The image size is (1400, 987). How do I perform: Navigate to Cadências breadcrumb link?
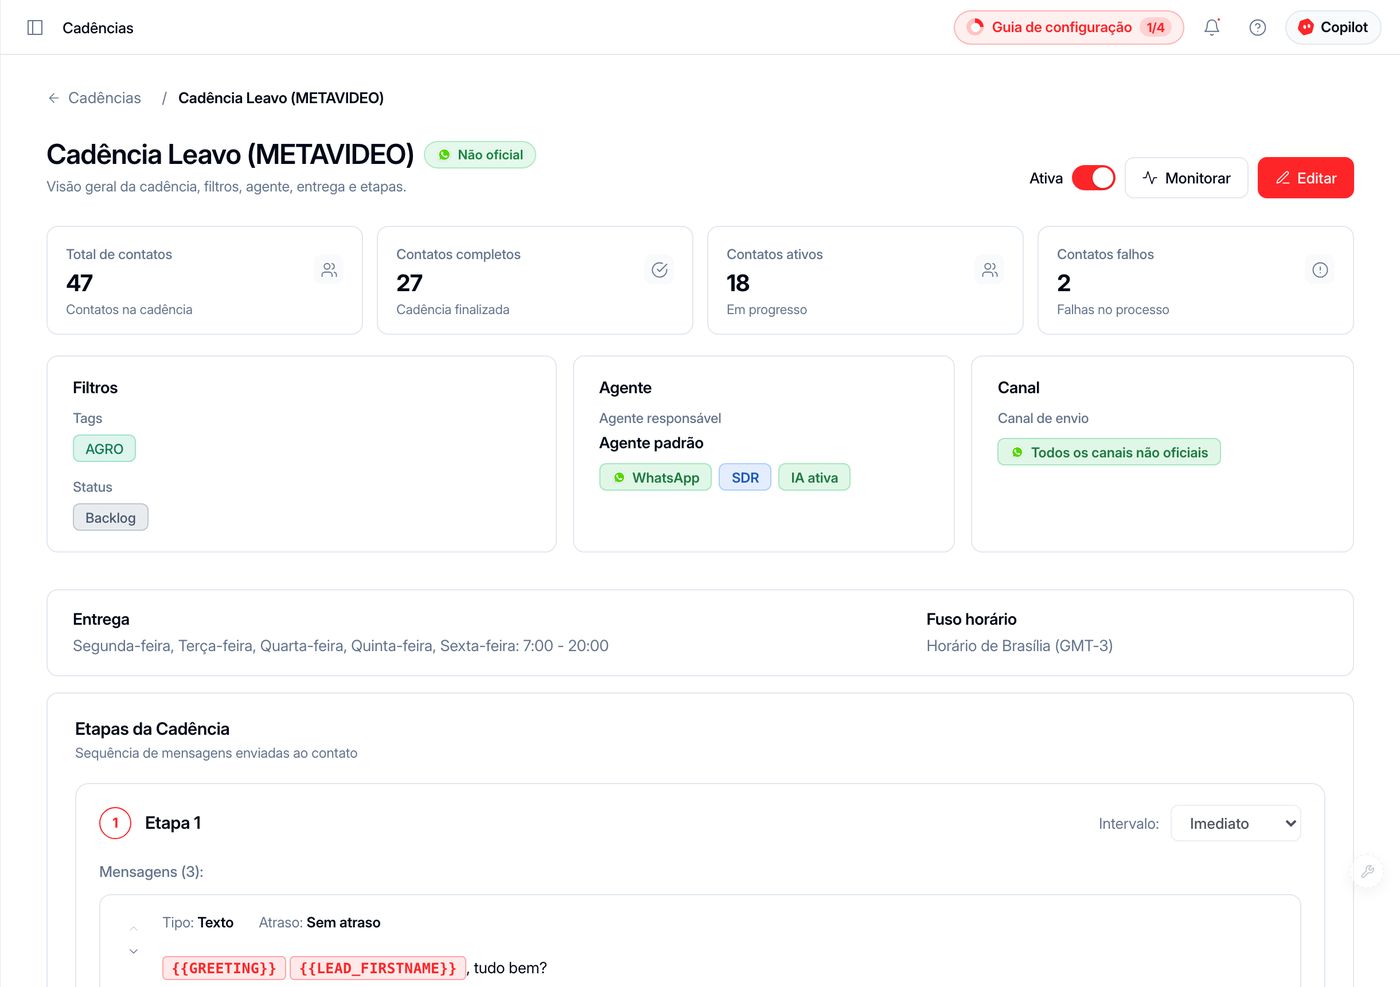click(x=104, y=98)
